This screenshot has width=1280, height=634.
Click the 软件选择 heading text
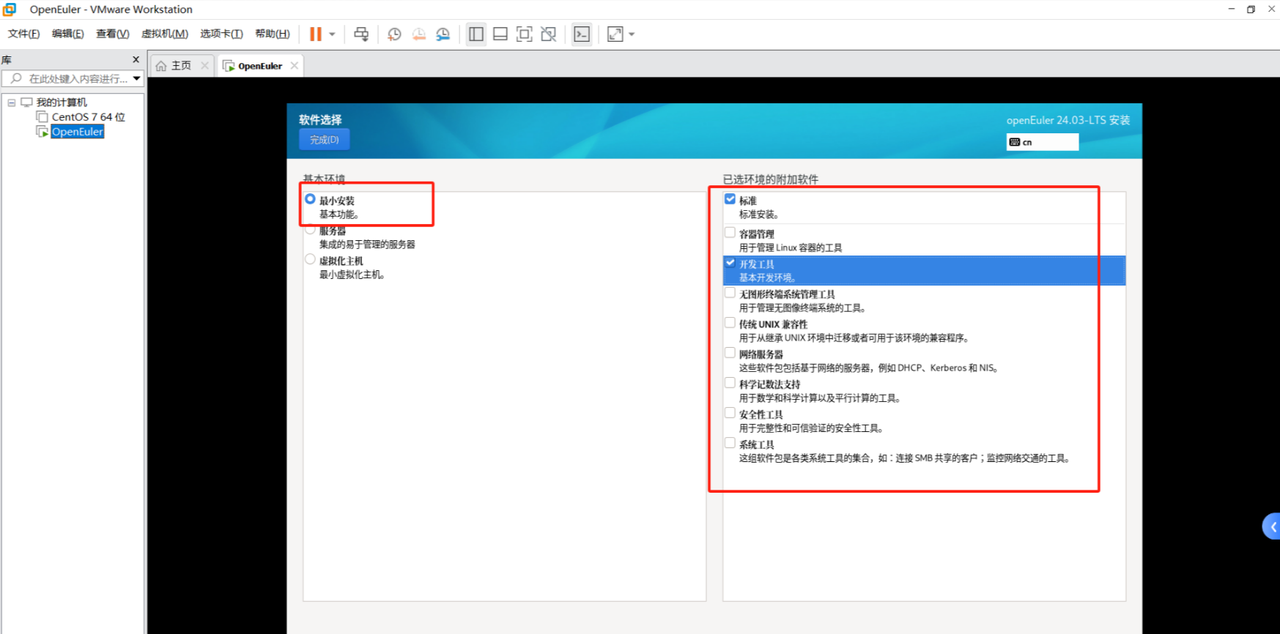click(320, 120)
